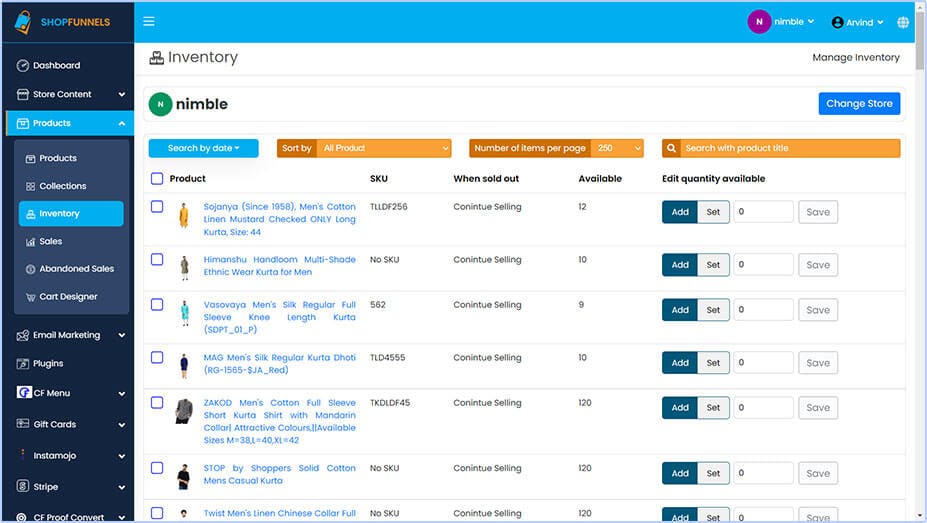Click quantity field for ZAKOD row
Viewport: 927px width, 523px height.
(763, 408)
